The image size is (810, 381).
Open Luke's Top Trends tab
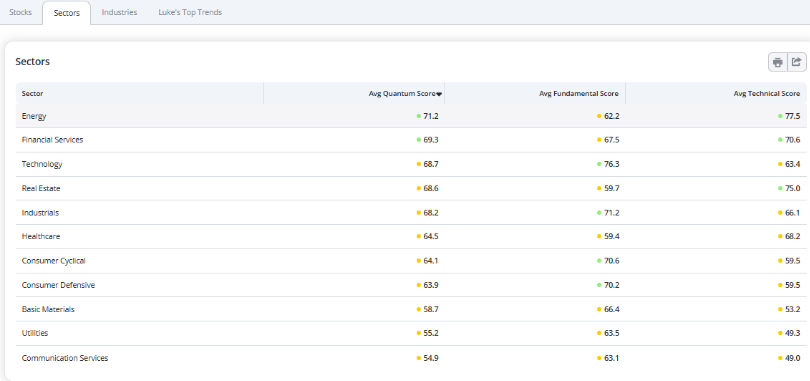pos(190,12)
